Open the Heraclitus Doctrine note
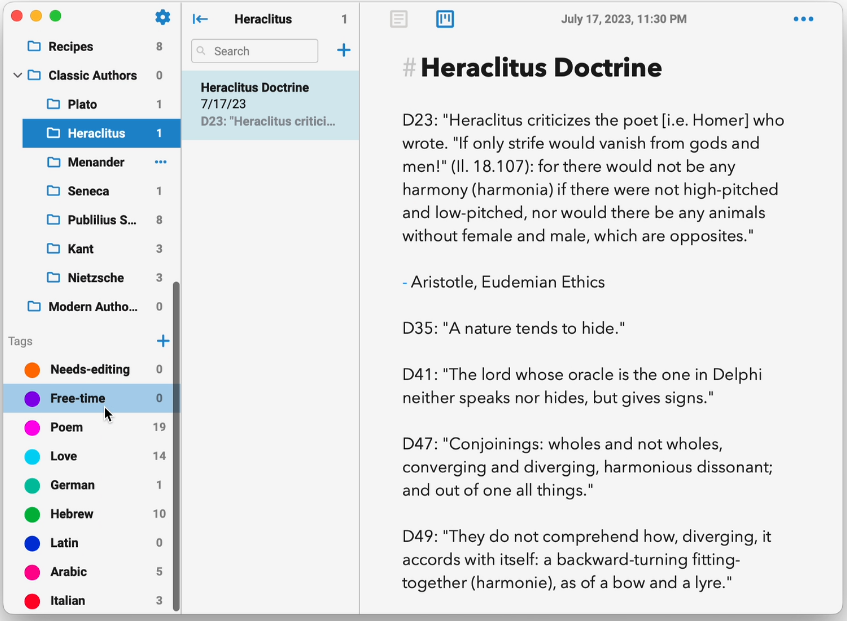 [x=270, y=104]
